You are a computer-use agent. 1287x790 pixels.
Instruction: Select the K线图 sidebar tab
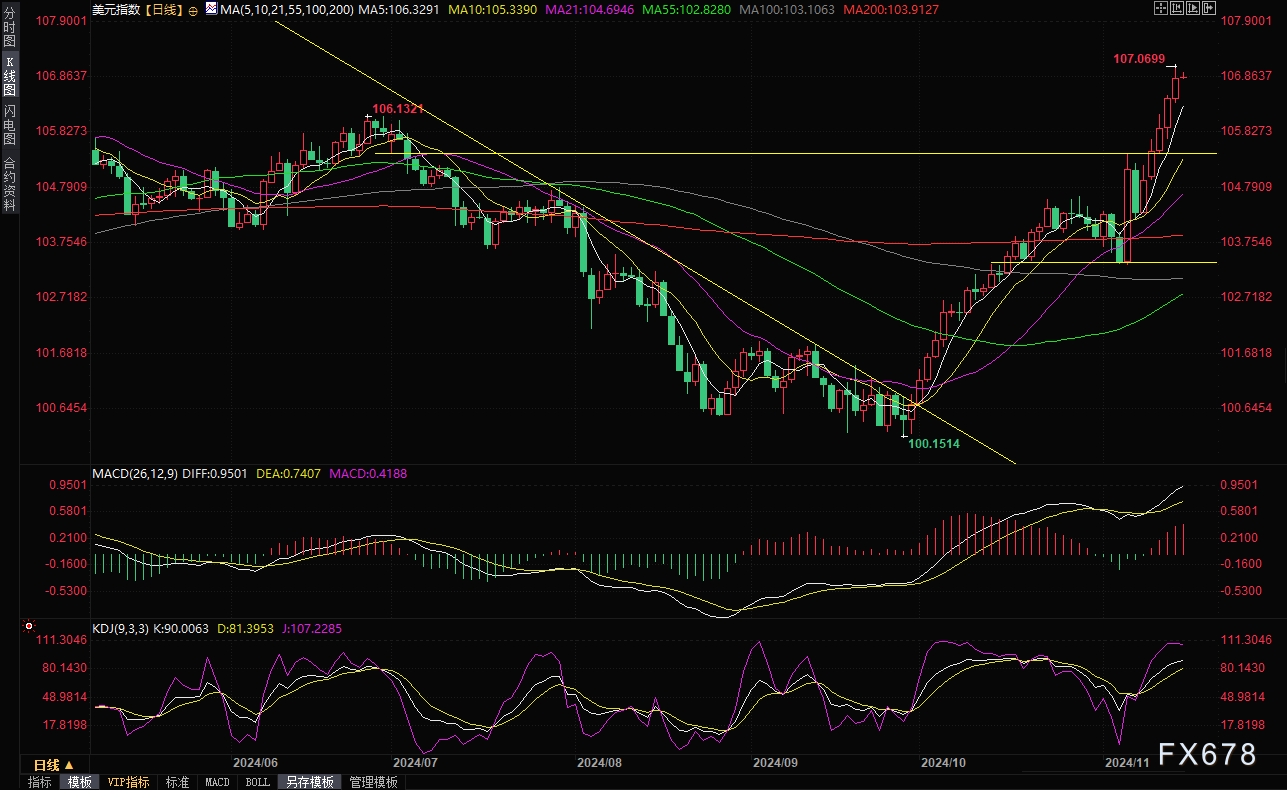coord(10,75)
